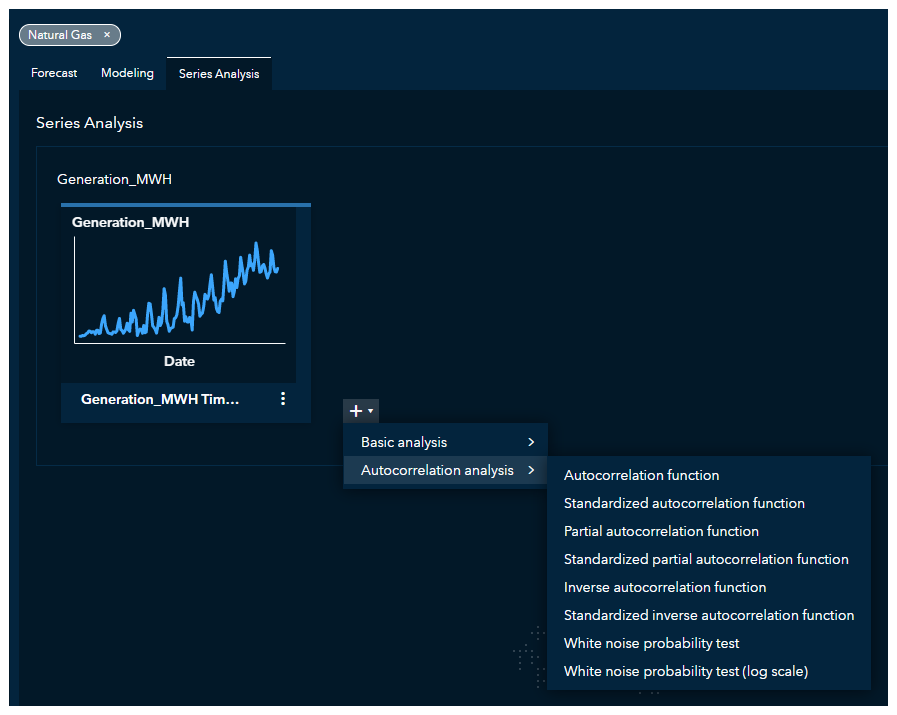The width and height of the screenshot is (897, 715).
Task: Pick Partial autocorrelation function
Action: coord(661,531)
